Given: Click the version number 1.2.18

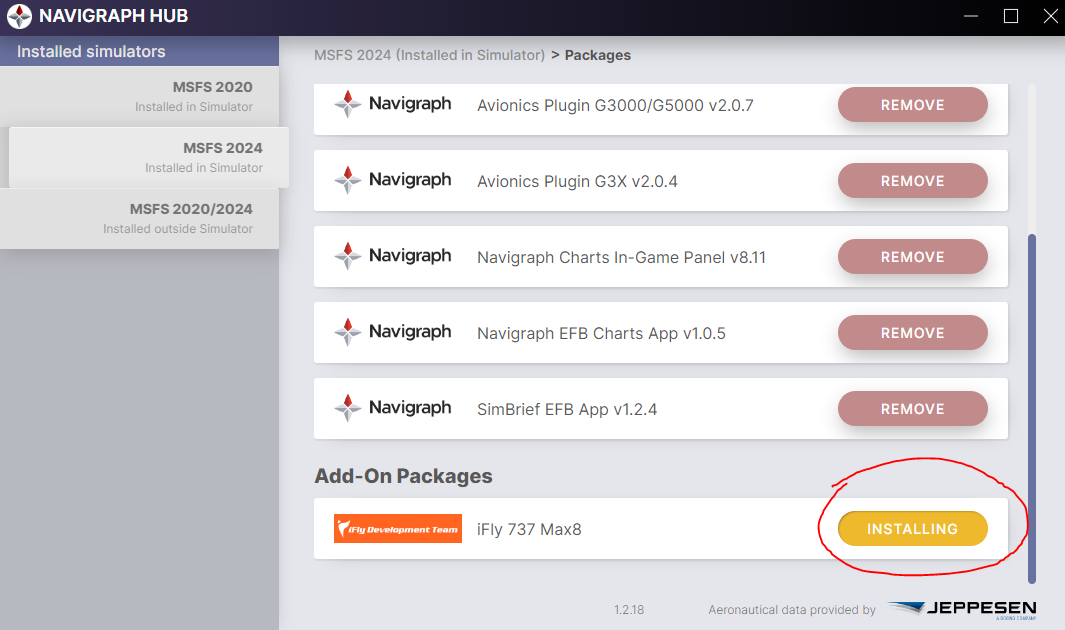Looking at the screenshot, I should [629, 610].
